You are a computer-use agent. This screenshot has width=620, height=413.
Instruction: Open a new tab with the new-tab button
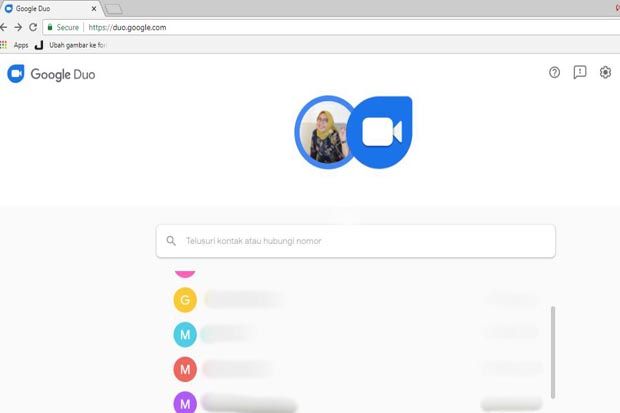click(x=114, y=9)
